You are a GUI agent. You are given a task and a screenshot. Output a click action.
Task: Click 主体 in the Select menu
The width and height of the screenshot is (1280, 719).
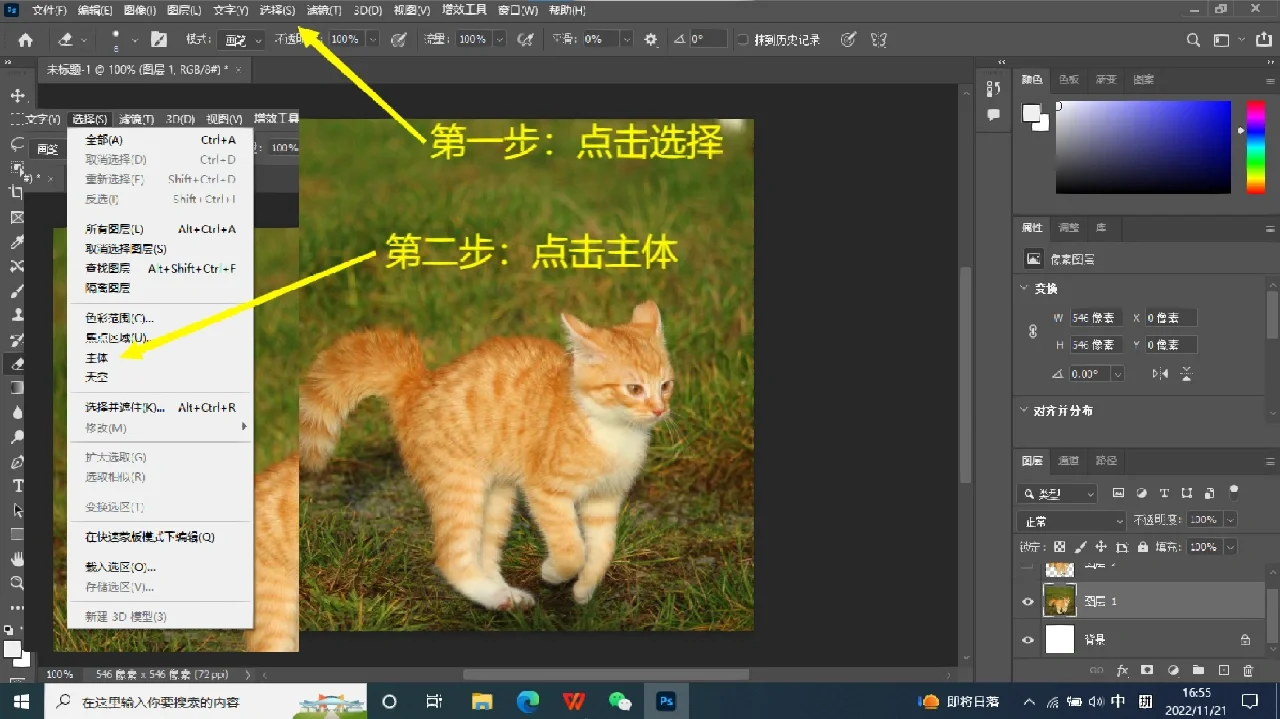click(x=97, y=358)
